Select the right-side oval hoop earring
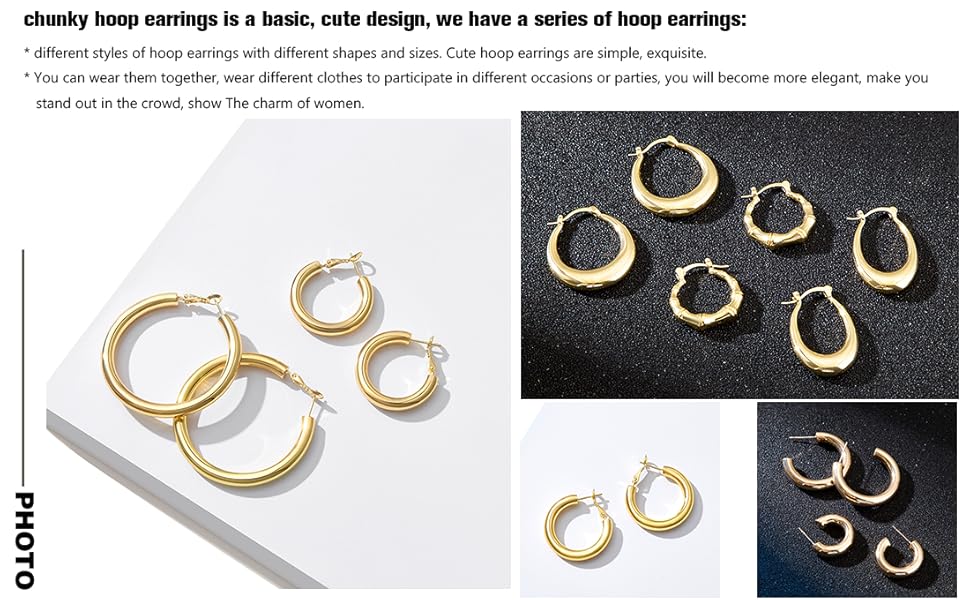The width and height of the screenshot is (970, 600). coord(885,251)
